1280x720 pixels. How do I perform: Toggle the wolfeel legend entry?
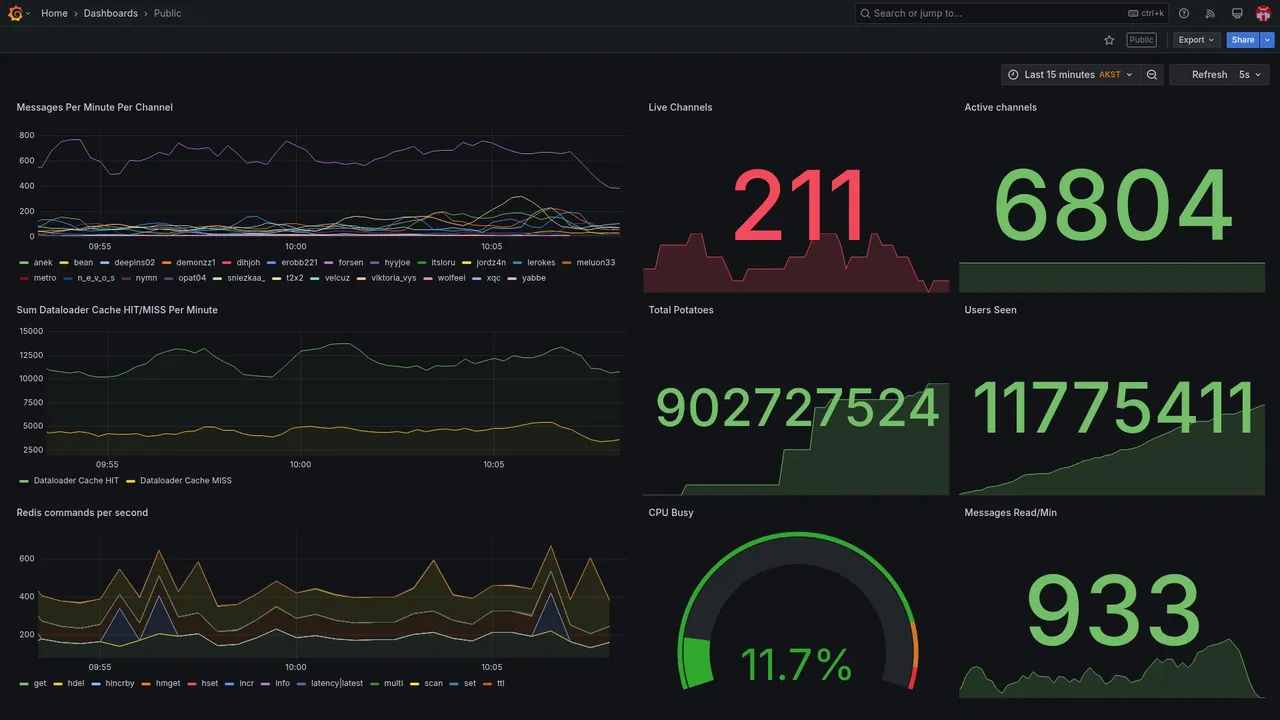pos(451,278)
